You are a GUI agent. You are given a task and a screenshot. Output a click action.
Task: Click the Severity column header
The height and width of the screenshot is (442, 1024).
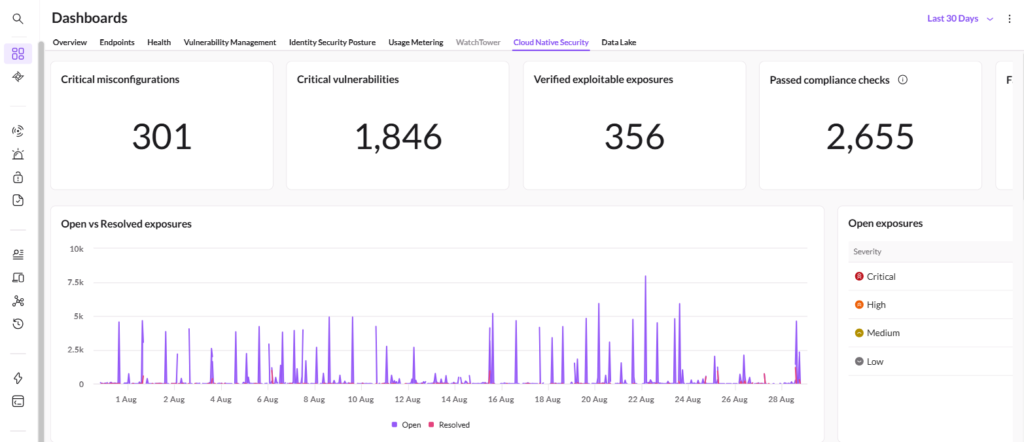[867, 251]
